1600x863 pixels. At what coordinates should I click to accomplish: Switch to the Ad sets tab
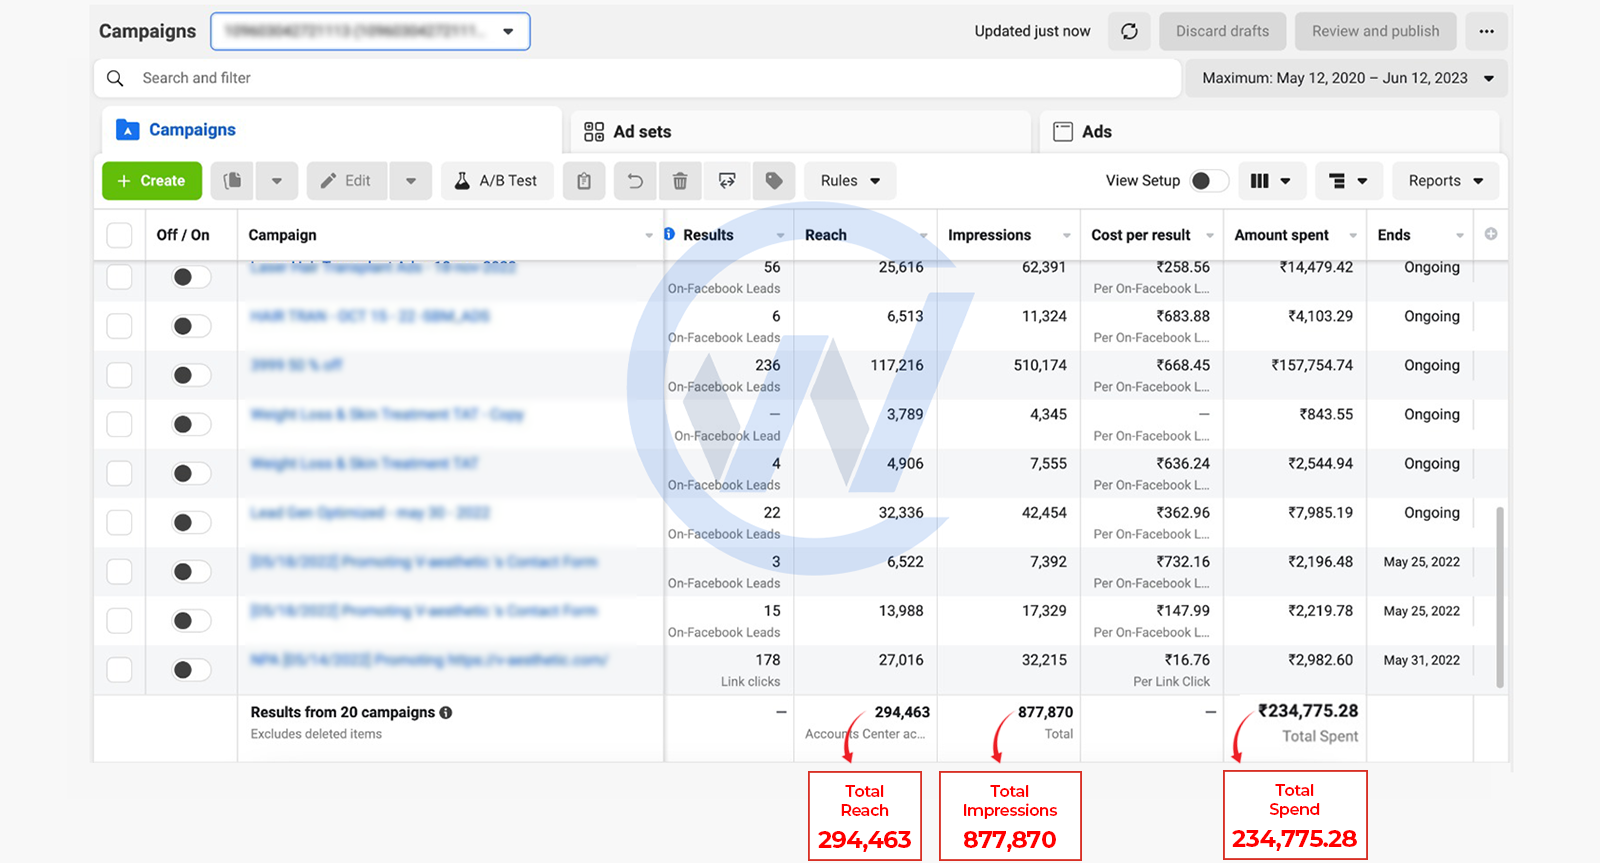pos(801,131)
